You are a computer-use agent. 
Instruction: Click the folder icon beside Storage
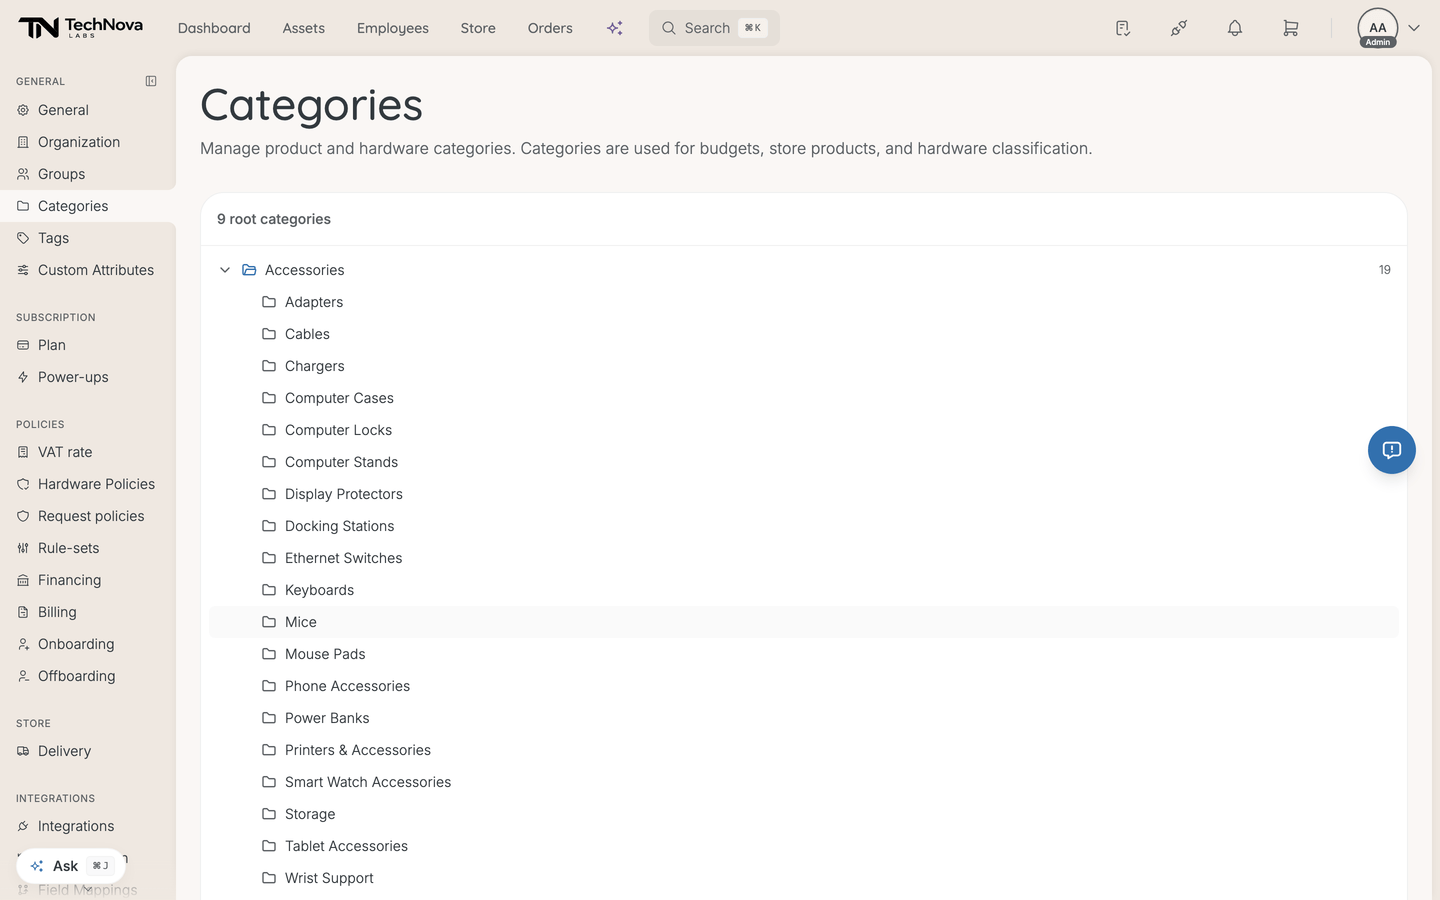269,814
